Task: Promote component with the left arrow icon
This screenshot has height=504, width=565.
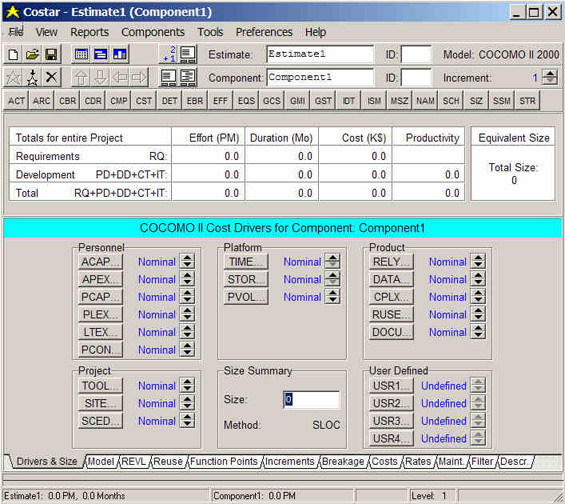Action: pos(120,77)
